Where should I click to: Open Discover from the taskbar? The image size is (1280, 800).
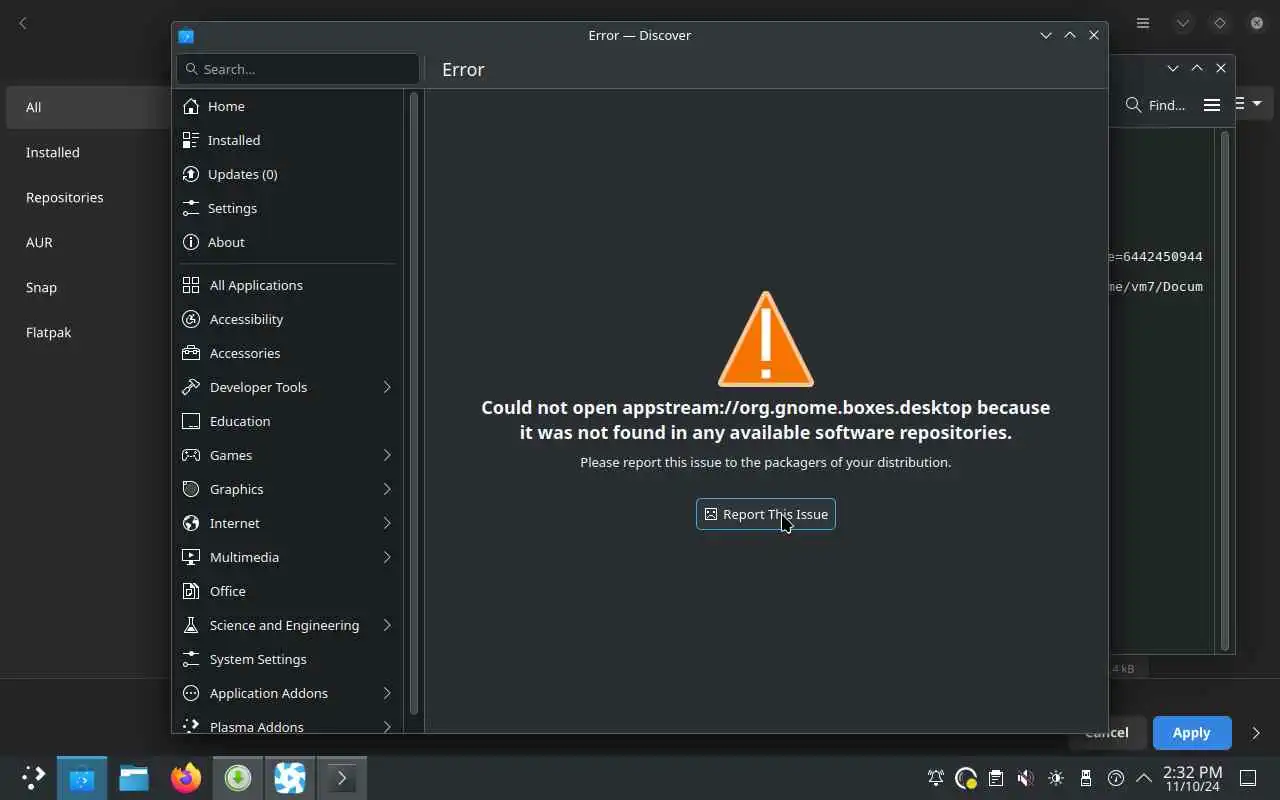[x=82, y=778]
